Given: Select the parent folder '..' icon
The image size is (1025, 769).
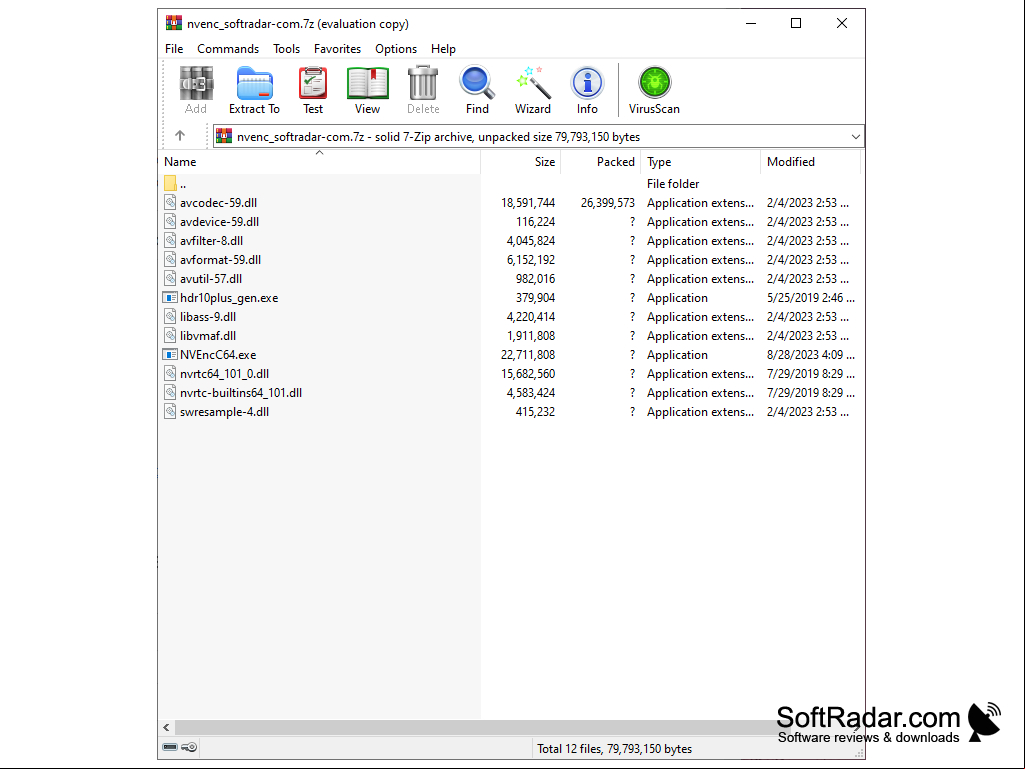Looking at the screenshot, I should point(170,184).
